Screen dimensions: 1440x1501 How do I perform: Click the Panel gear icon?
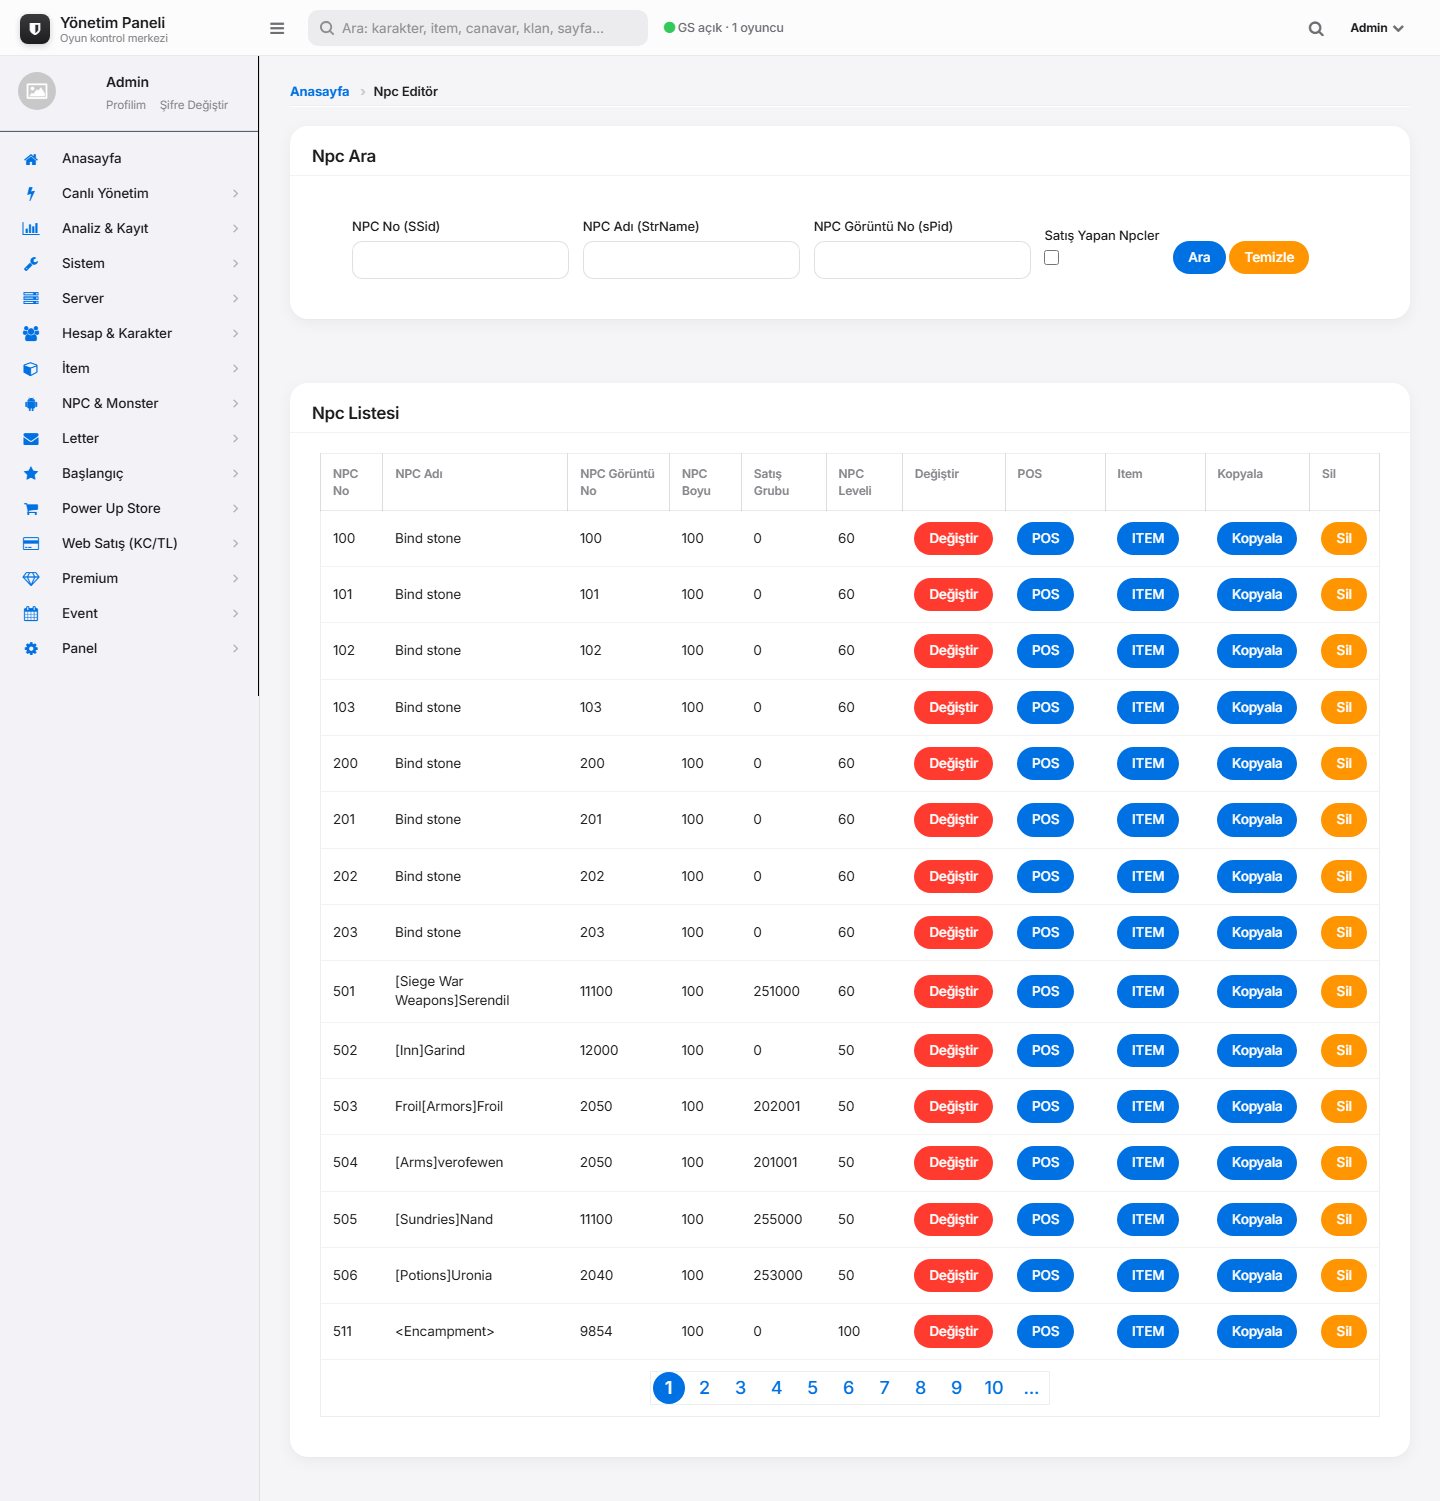tap(31, 649)
